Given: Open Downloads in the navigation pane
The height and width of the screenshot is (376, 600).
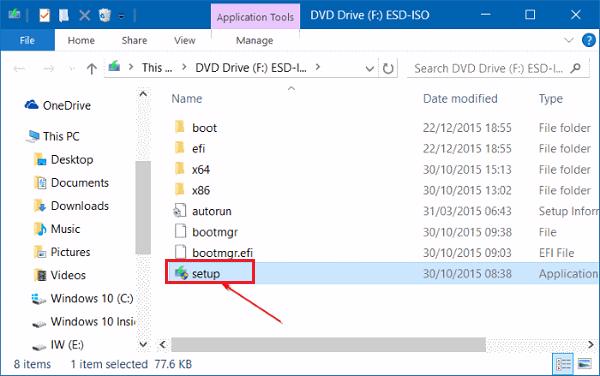Looking at the screenshot, I should pos(72,206).
